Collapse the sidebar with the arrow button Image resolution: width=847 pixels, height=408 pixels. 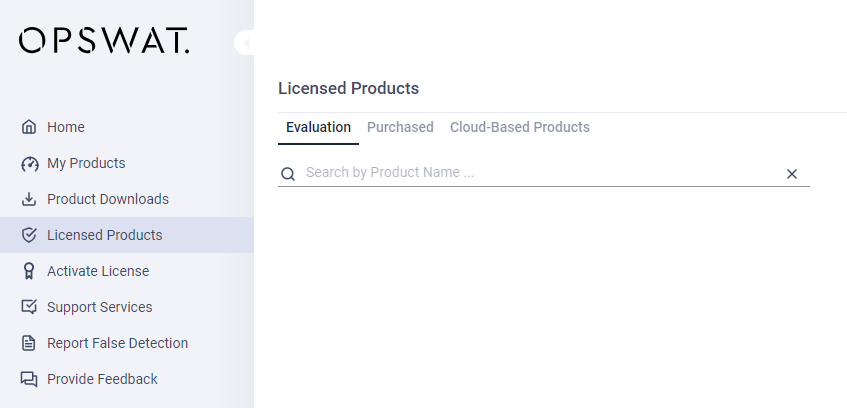245,43
